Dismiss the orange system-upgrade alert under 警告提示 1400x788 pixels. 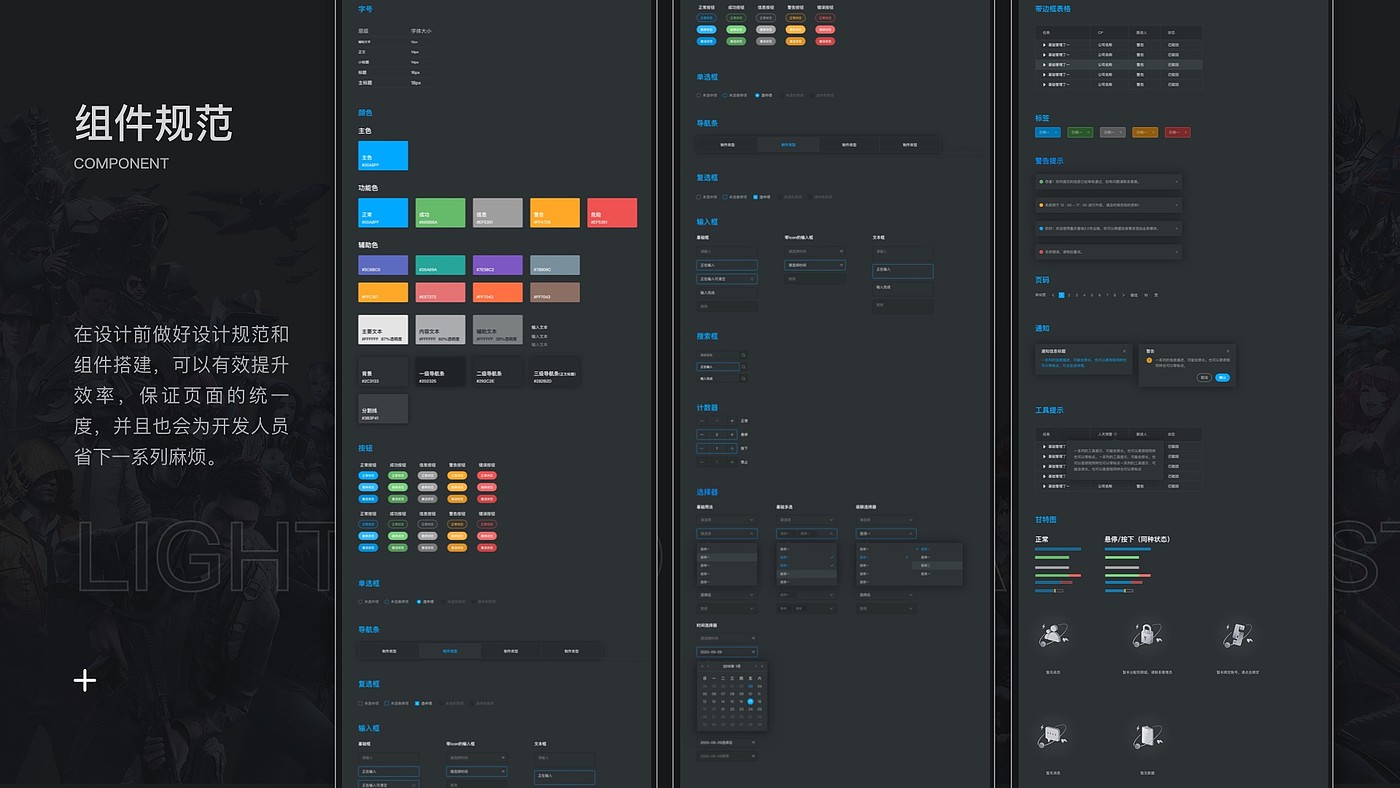pos(1177,205)
